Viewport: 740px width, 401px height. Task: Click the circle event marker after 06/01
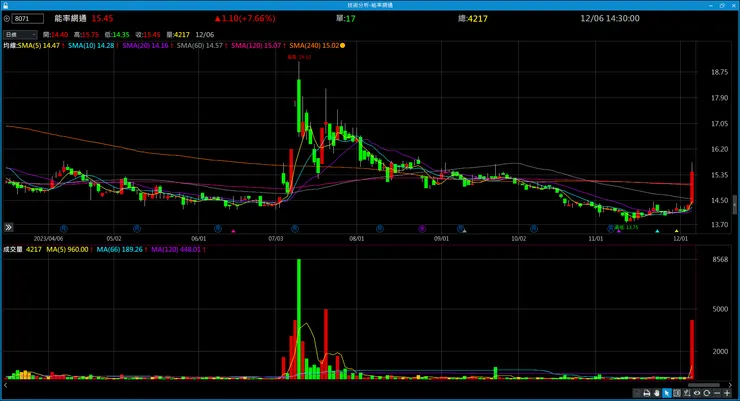click(x=218, y=229)
